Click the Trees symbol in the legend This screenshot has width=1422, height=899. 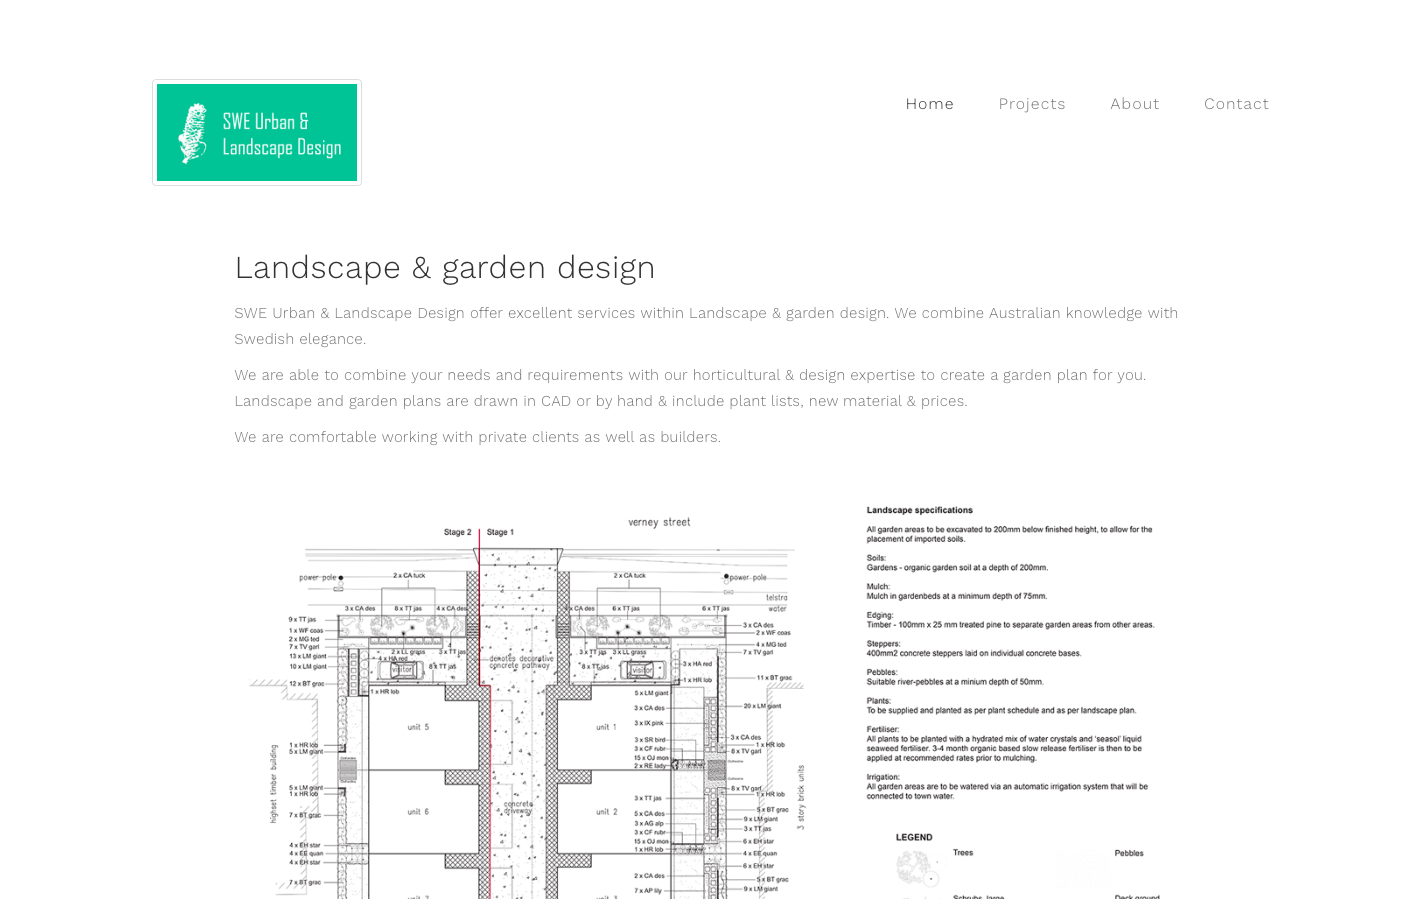(915, 866)
